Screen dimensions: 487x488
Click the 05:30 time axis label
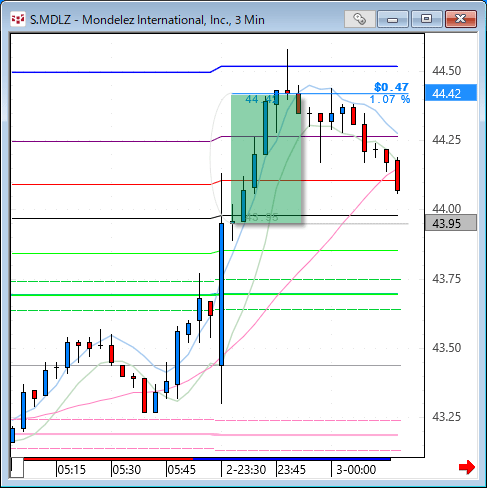127,470
